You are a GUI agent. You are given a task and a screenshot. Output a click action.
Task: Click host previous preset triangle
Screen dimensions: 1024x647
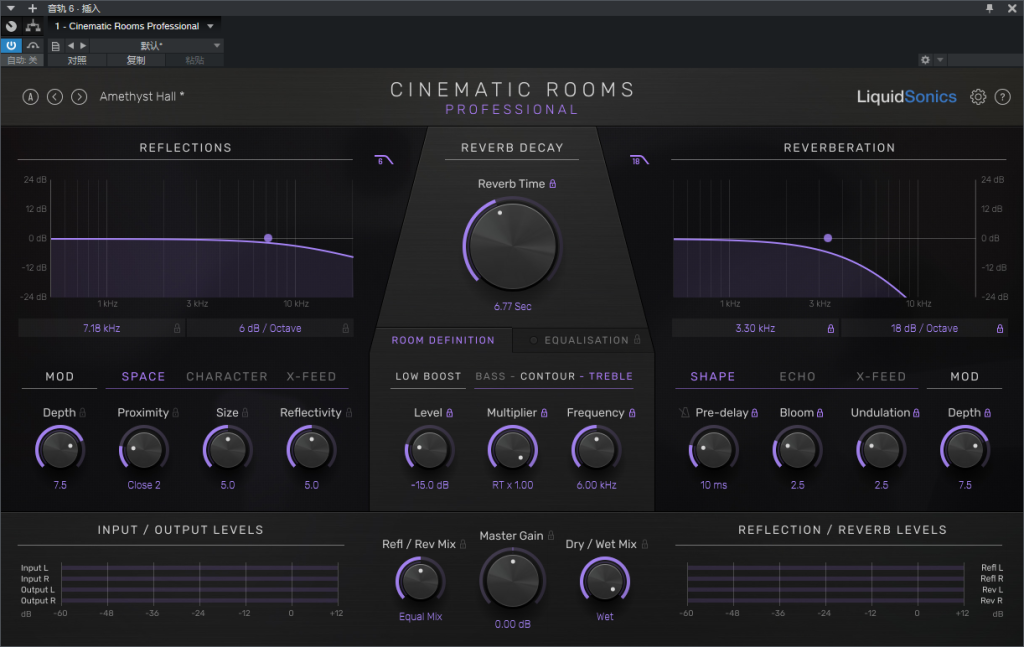(x=71, y=46)
